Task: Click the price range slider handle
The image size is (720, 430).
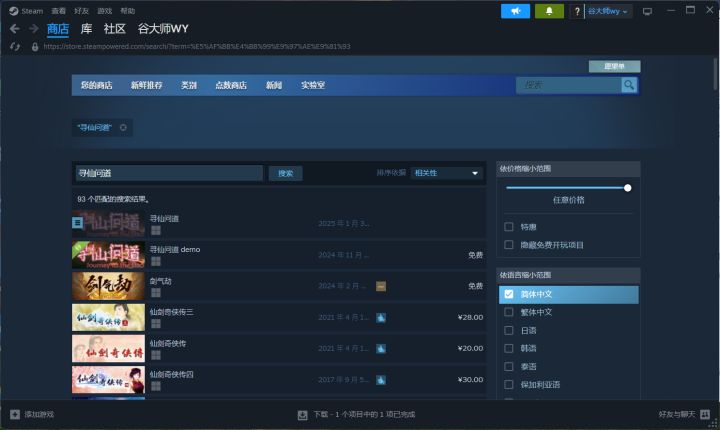Action: tap(628, 188)
